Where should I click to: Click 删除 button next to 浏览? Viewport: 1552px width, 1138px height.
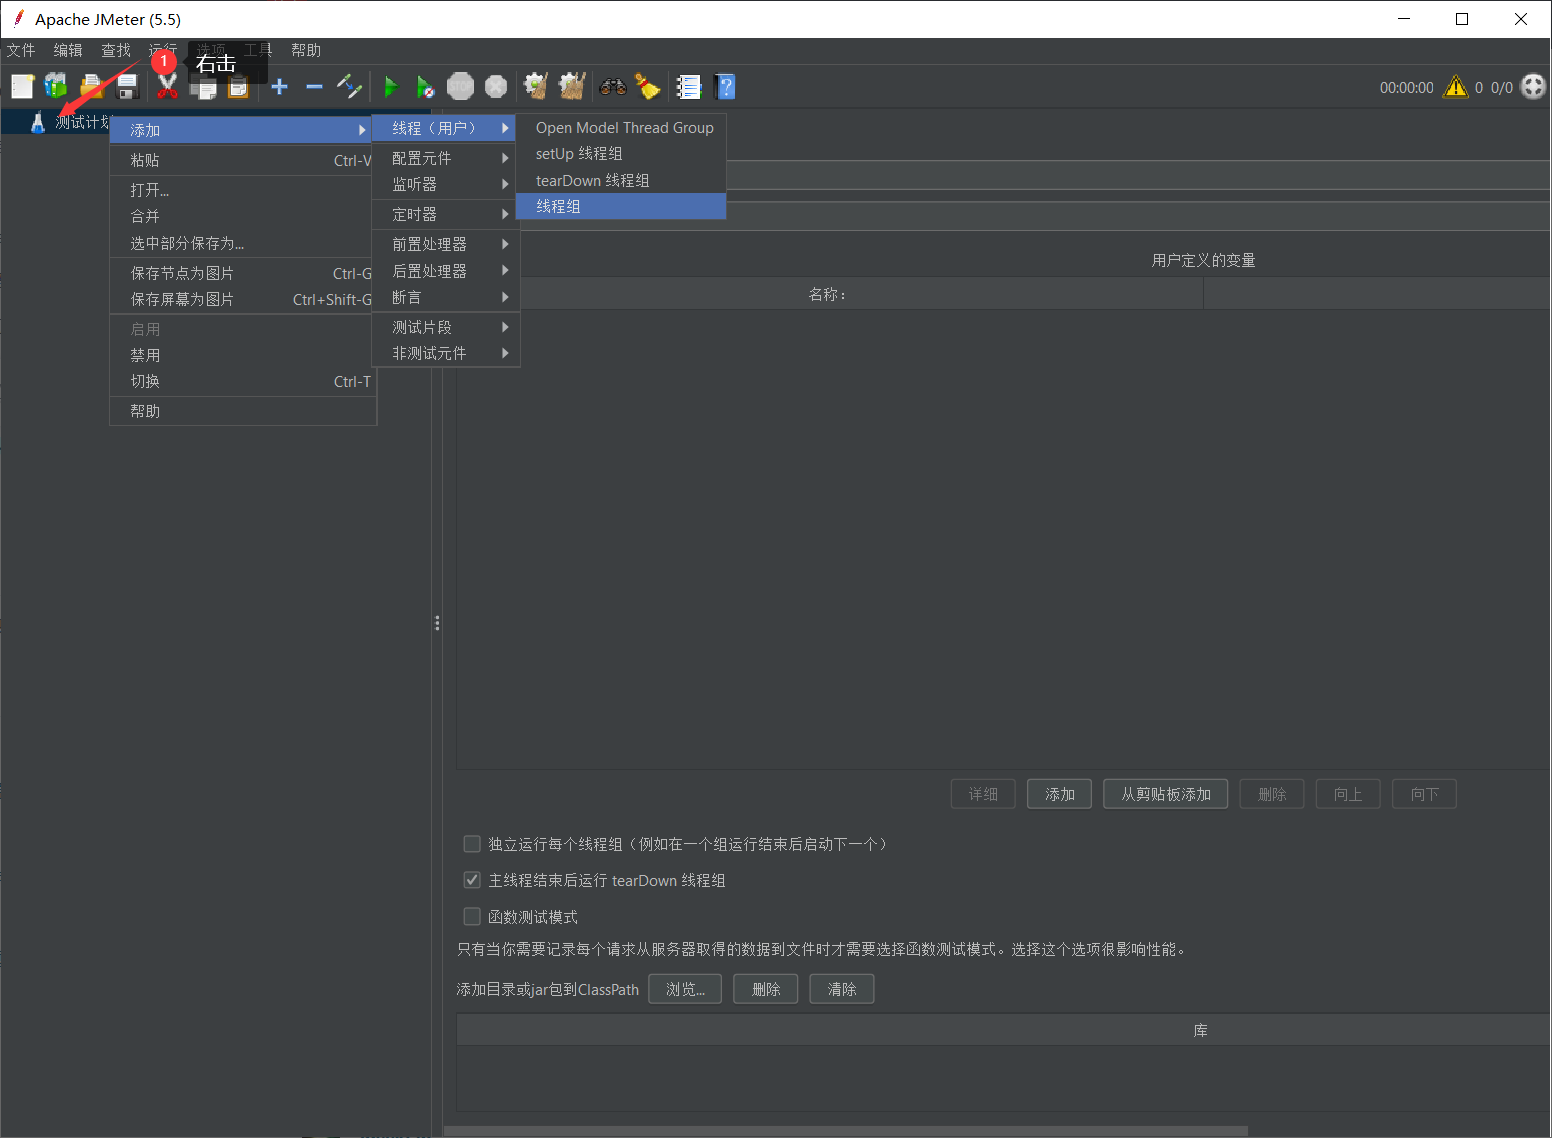pos(766,989)
